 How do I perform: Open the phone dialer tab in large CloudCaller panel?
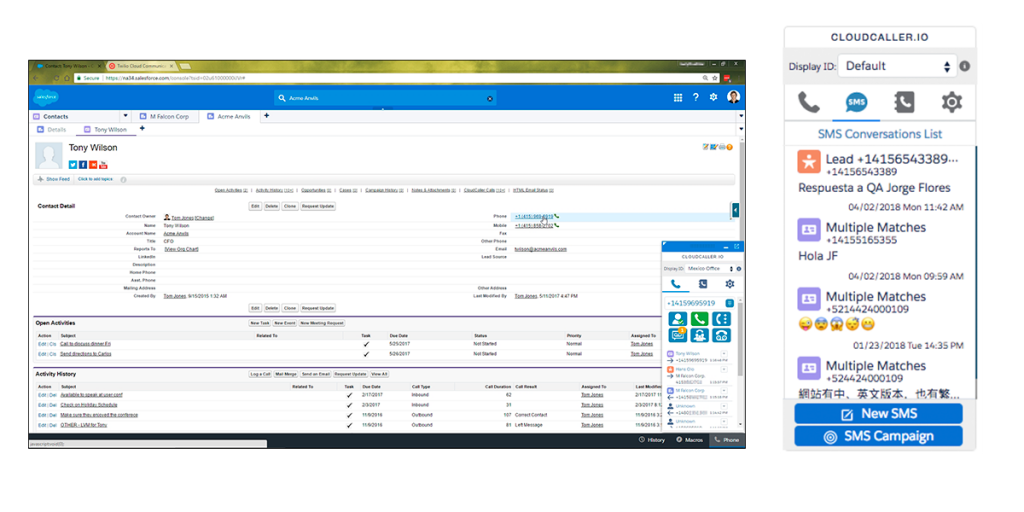tap(808, 103)
